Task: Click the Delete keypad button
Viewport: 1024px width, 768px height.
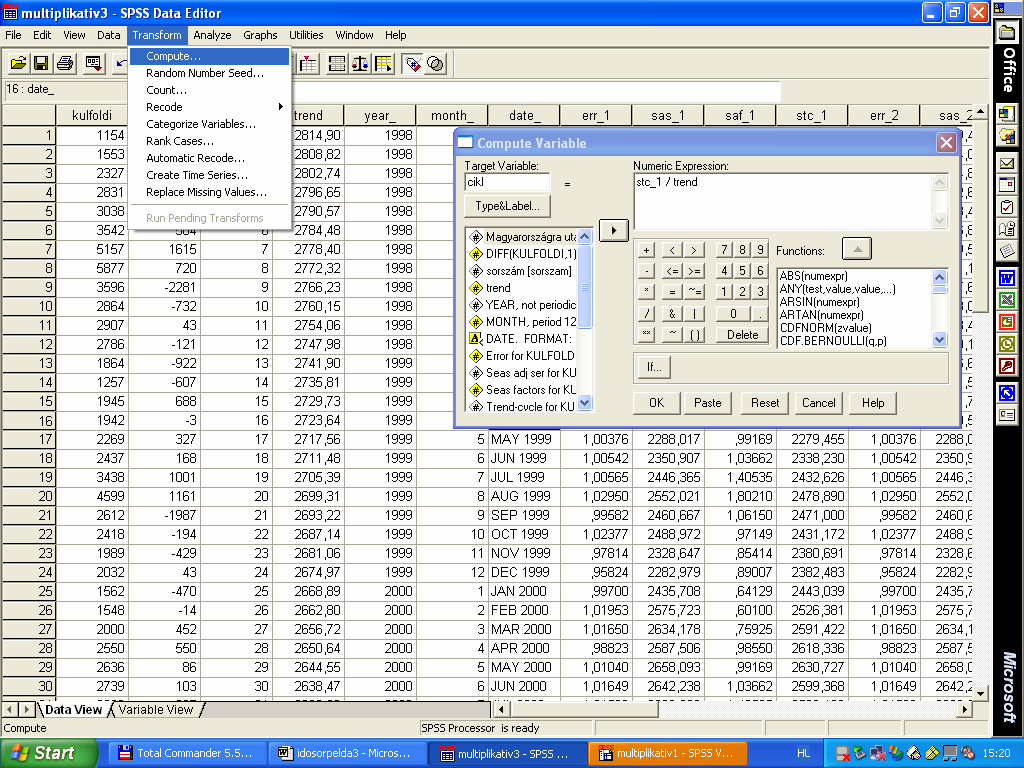Action: point(743,334)
